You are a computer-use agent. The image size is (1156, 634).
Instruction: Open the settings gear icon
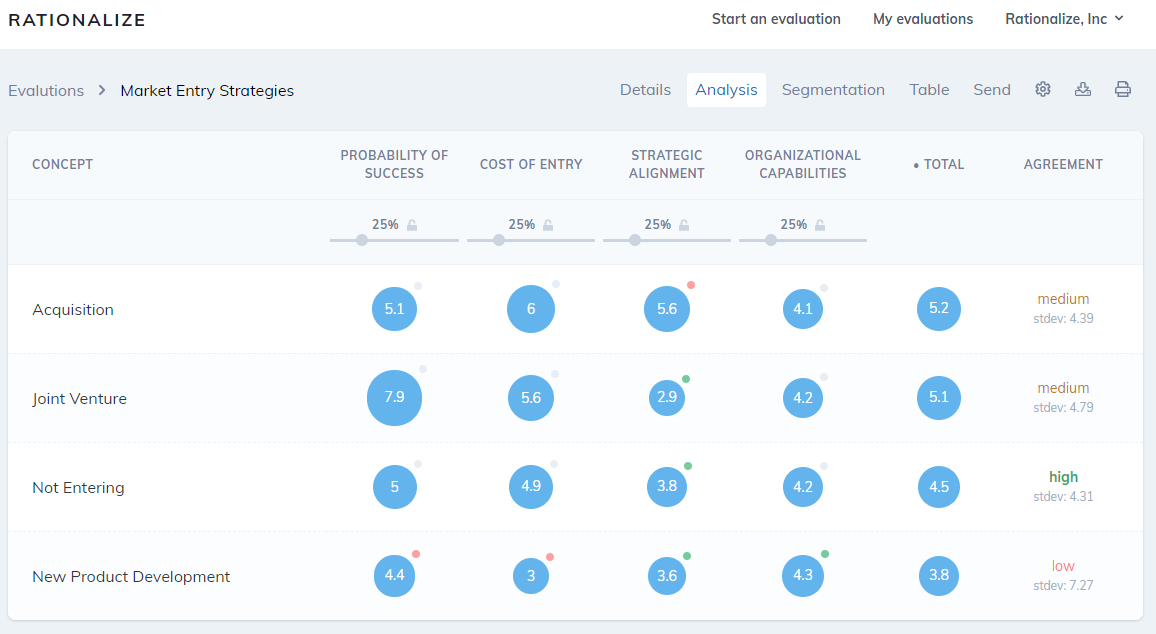(x=1042, y=89)
